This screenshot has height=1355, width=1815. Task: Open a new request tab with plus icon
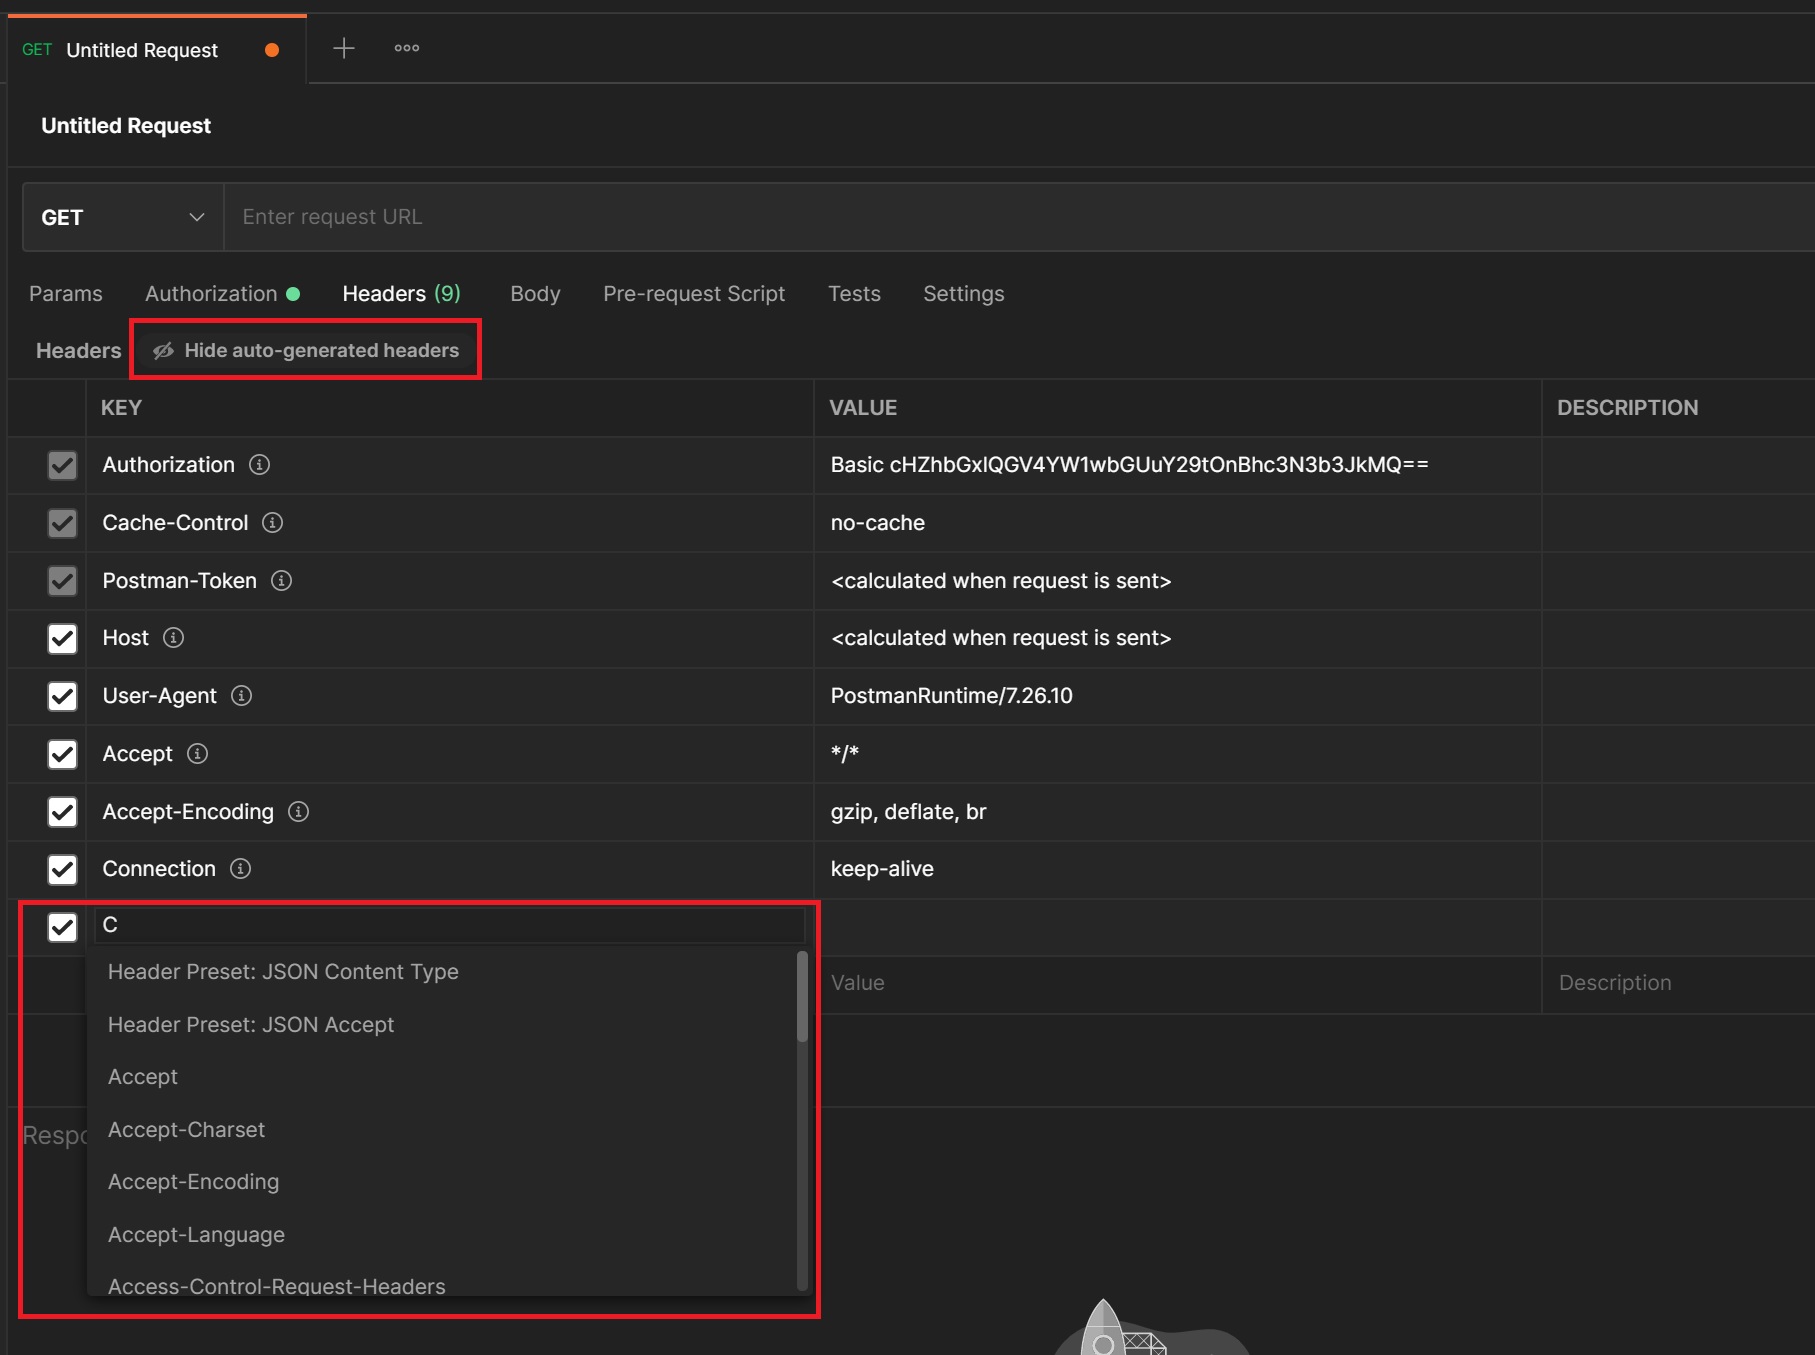[x=343, y=48]
